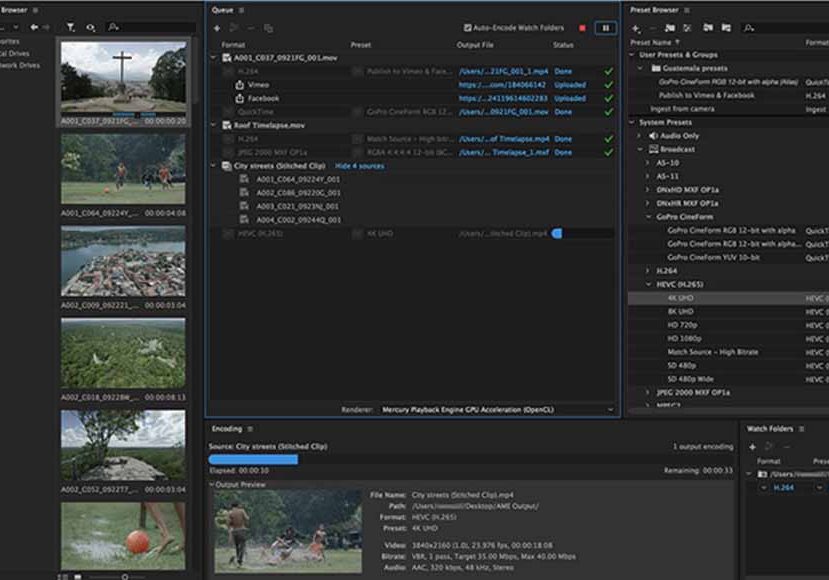Open the Queue panel menu
Viewport: 829px width, 580px height.
pos(243,10)
